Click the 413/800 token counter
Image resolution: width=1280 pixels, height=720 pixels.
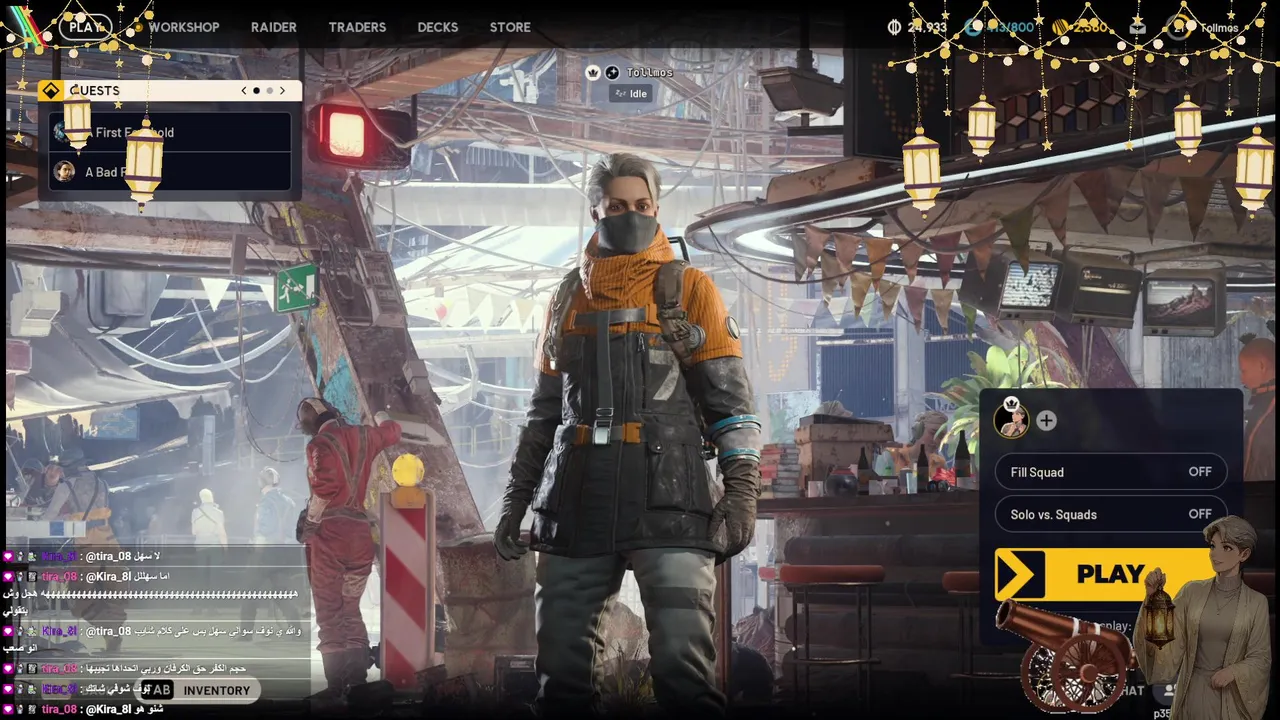tap(1011, 27)
